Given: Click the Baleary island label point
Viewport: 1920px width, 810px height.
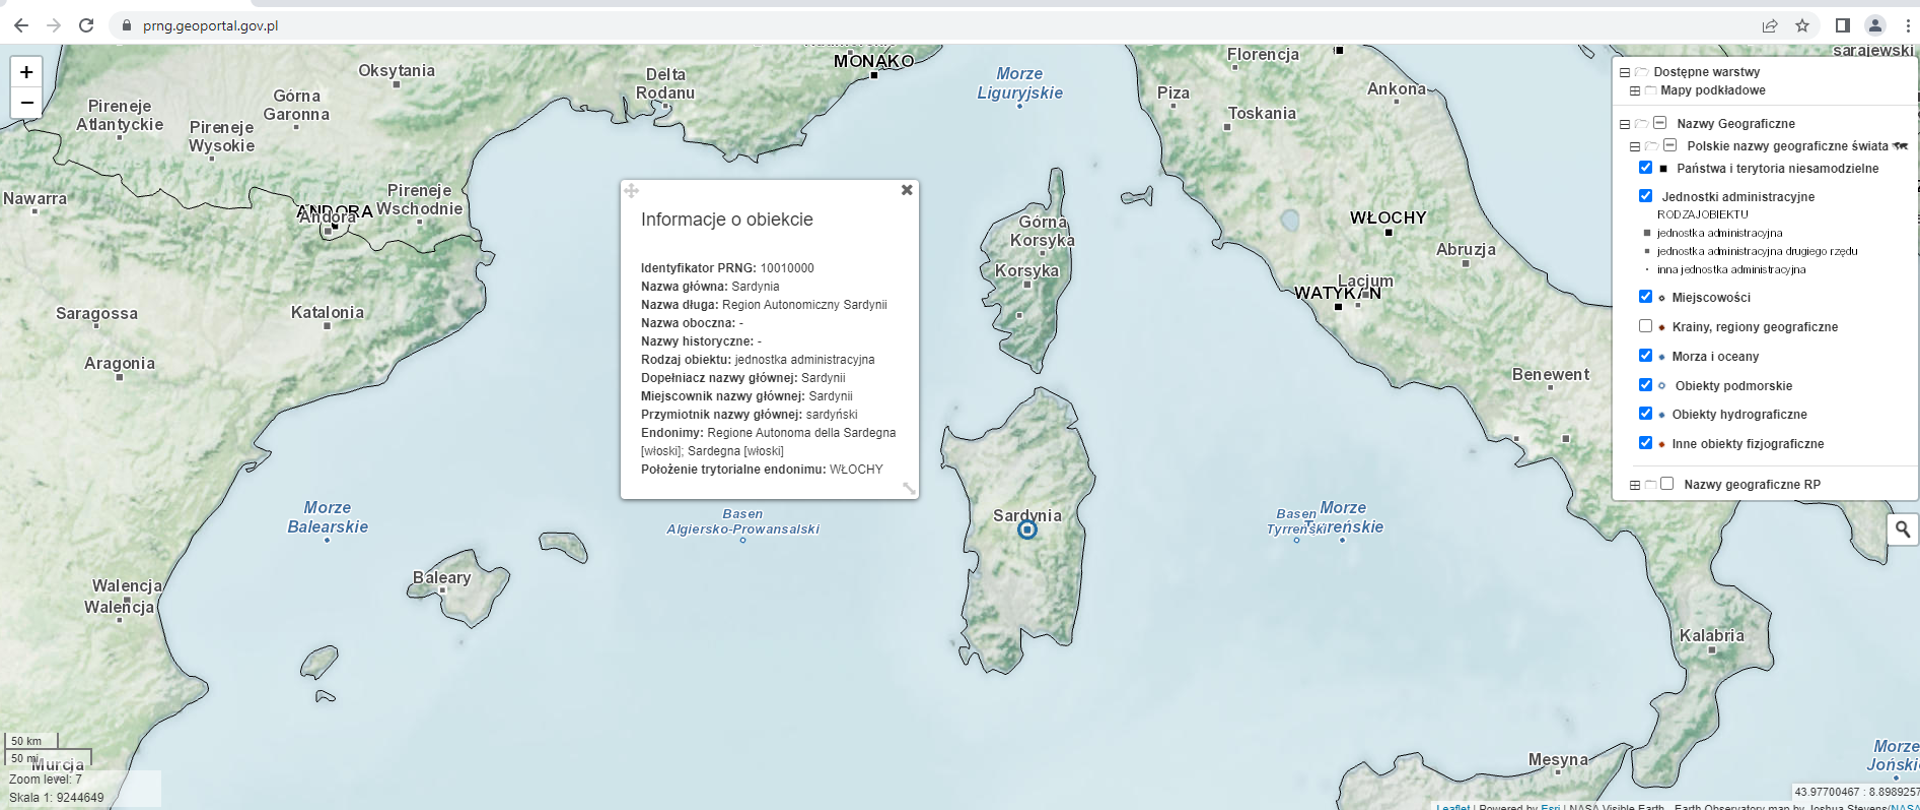Looking at the screenshot, I should click(x=442, y=591).
